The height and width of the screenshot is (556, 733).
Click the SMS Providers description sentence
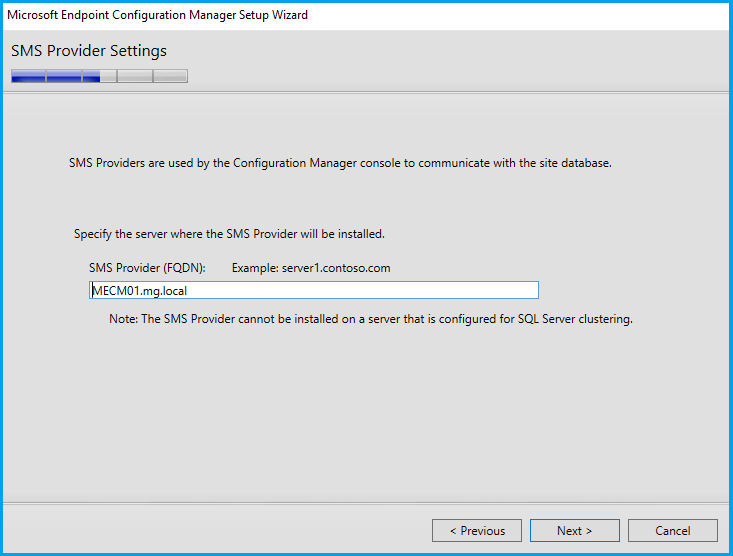(339, 162)
